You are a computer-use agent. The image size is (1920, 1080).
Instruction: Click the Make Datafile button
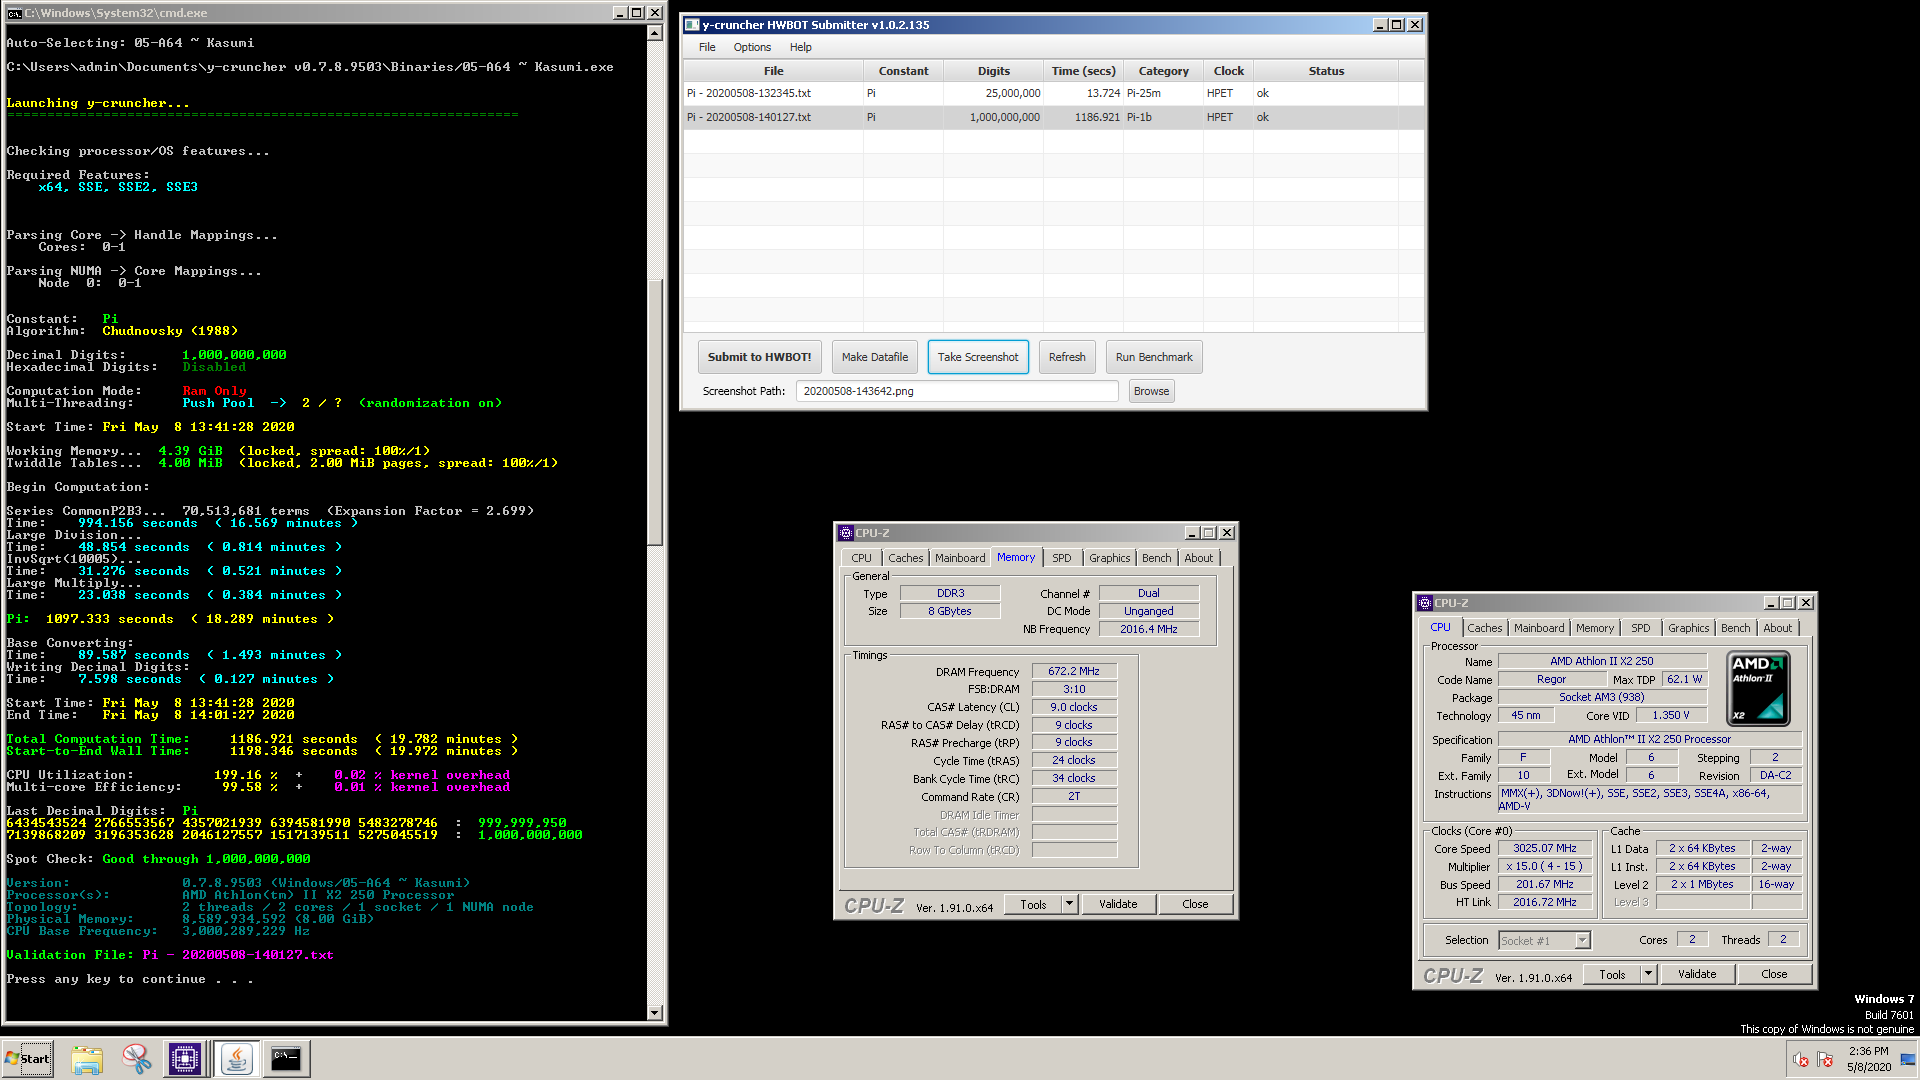pos(875,357)
